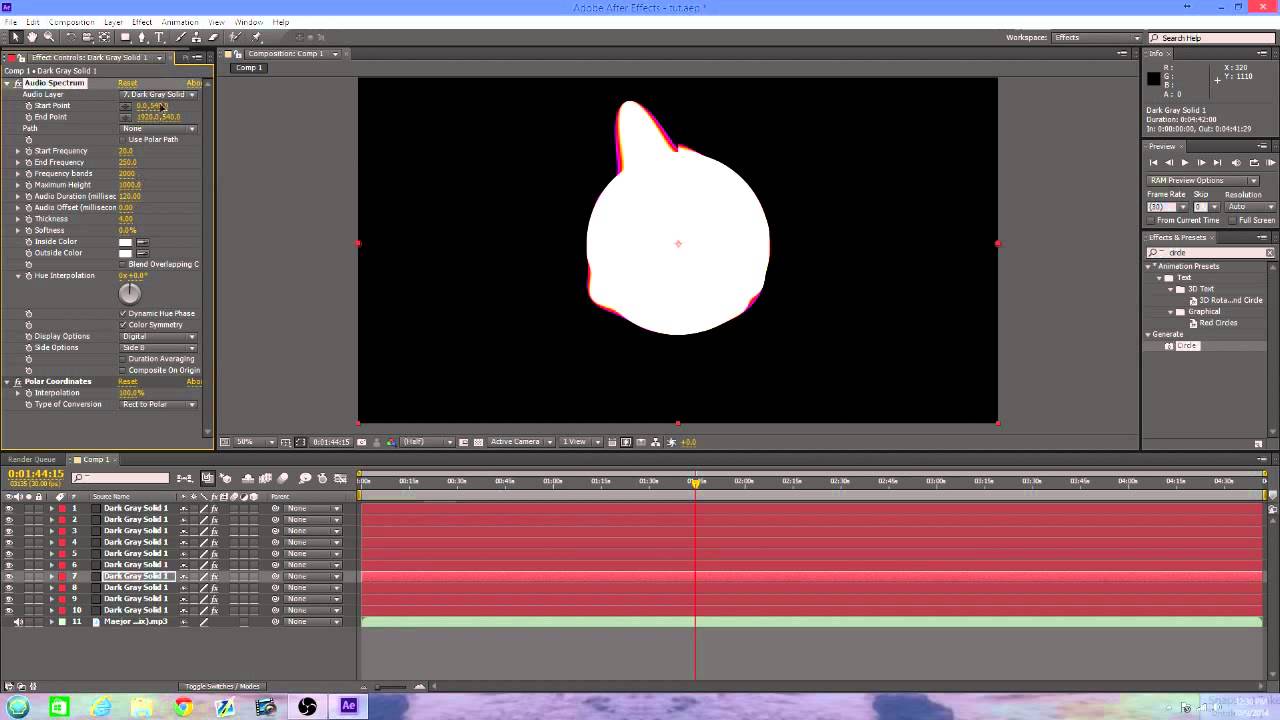Mute audio of layer 11 mp3
Screen dimensions: 1280x720
(18, 622)
